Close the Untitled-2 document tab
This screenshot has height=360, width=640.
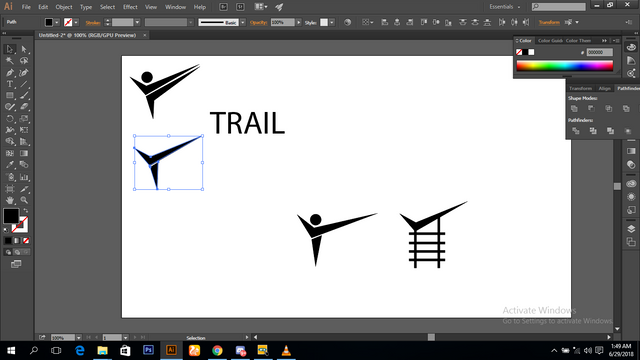coord(144,36)
